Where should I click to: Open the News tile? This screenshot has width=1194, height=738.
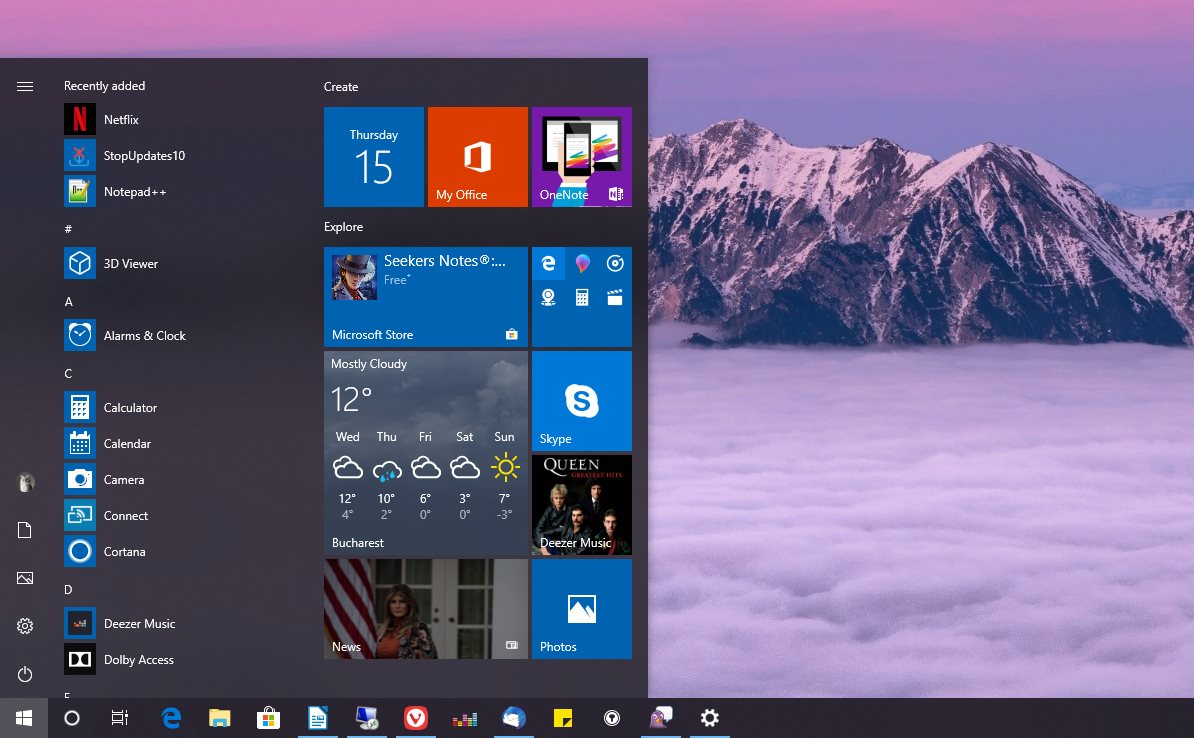426,609
